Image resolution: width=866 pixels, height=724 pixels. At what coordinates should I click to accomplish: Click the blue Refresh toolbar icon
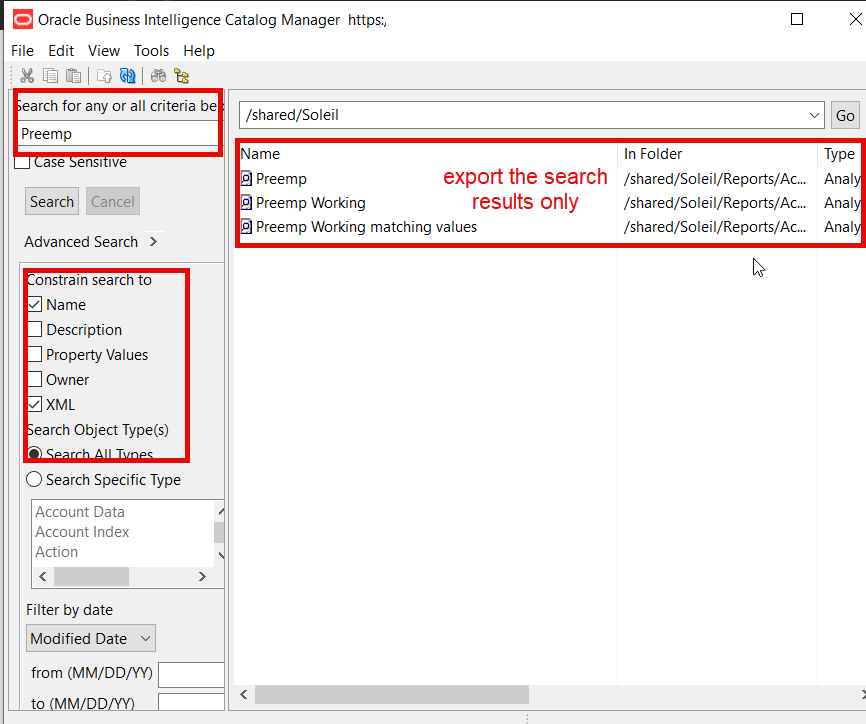pyautogui.click(x=128, y=76)
